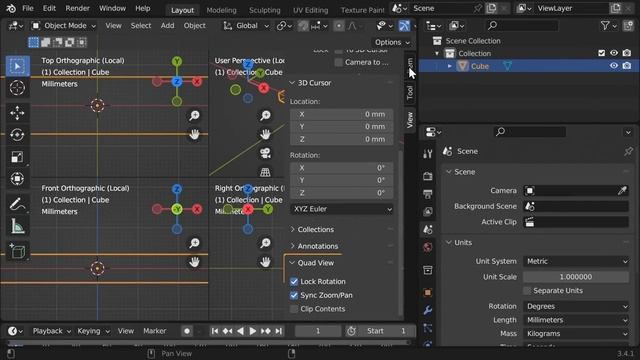Viewport: 640px width, 360px height.
Task: Open the View Layer properties tab
Action: point(427,212)
